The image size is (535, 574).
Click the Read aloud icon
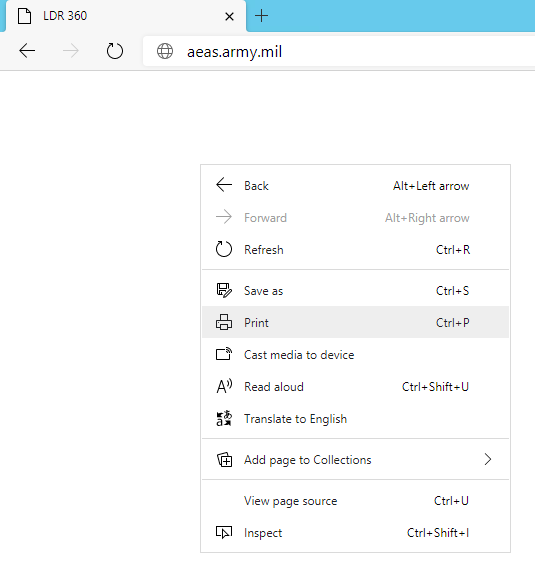[224, 387]
